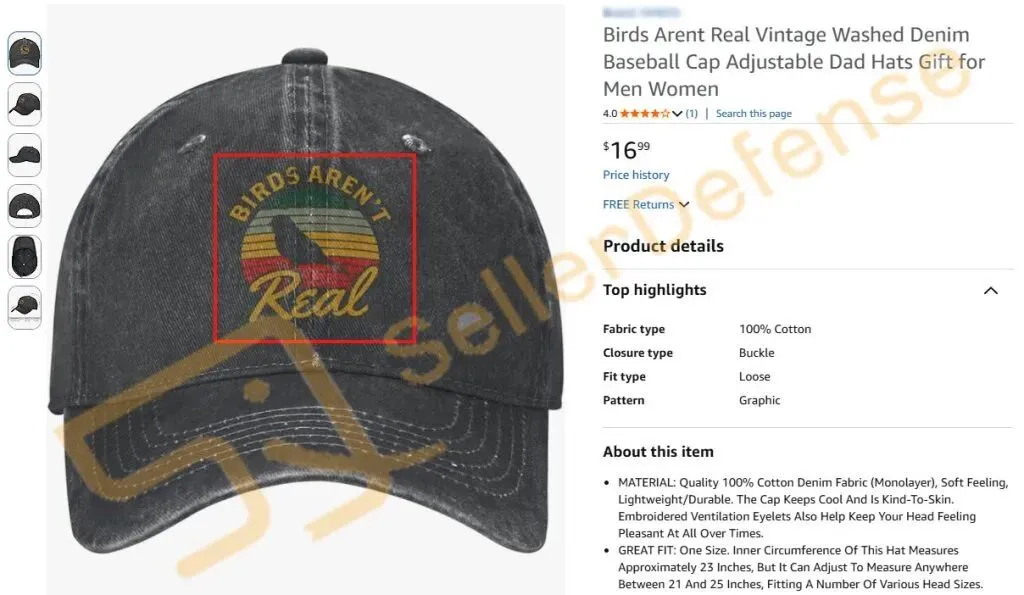Image resolution: width=1024 pixels, height=595 pixels.
Task: Expand the FREE Returns chevron arrow
Action: tap(684, 204)
